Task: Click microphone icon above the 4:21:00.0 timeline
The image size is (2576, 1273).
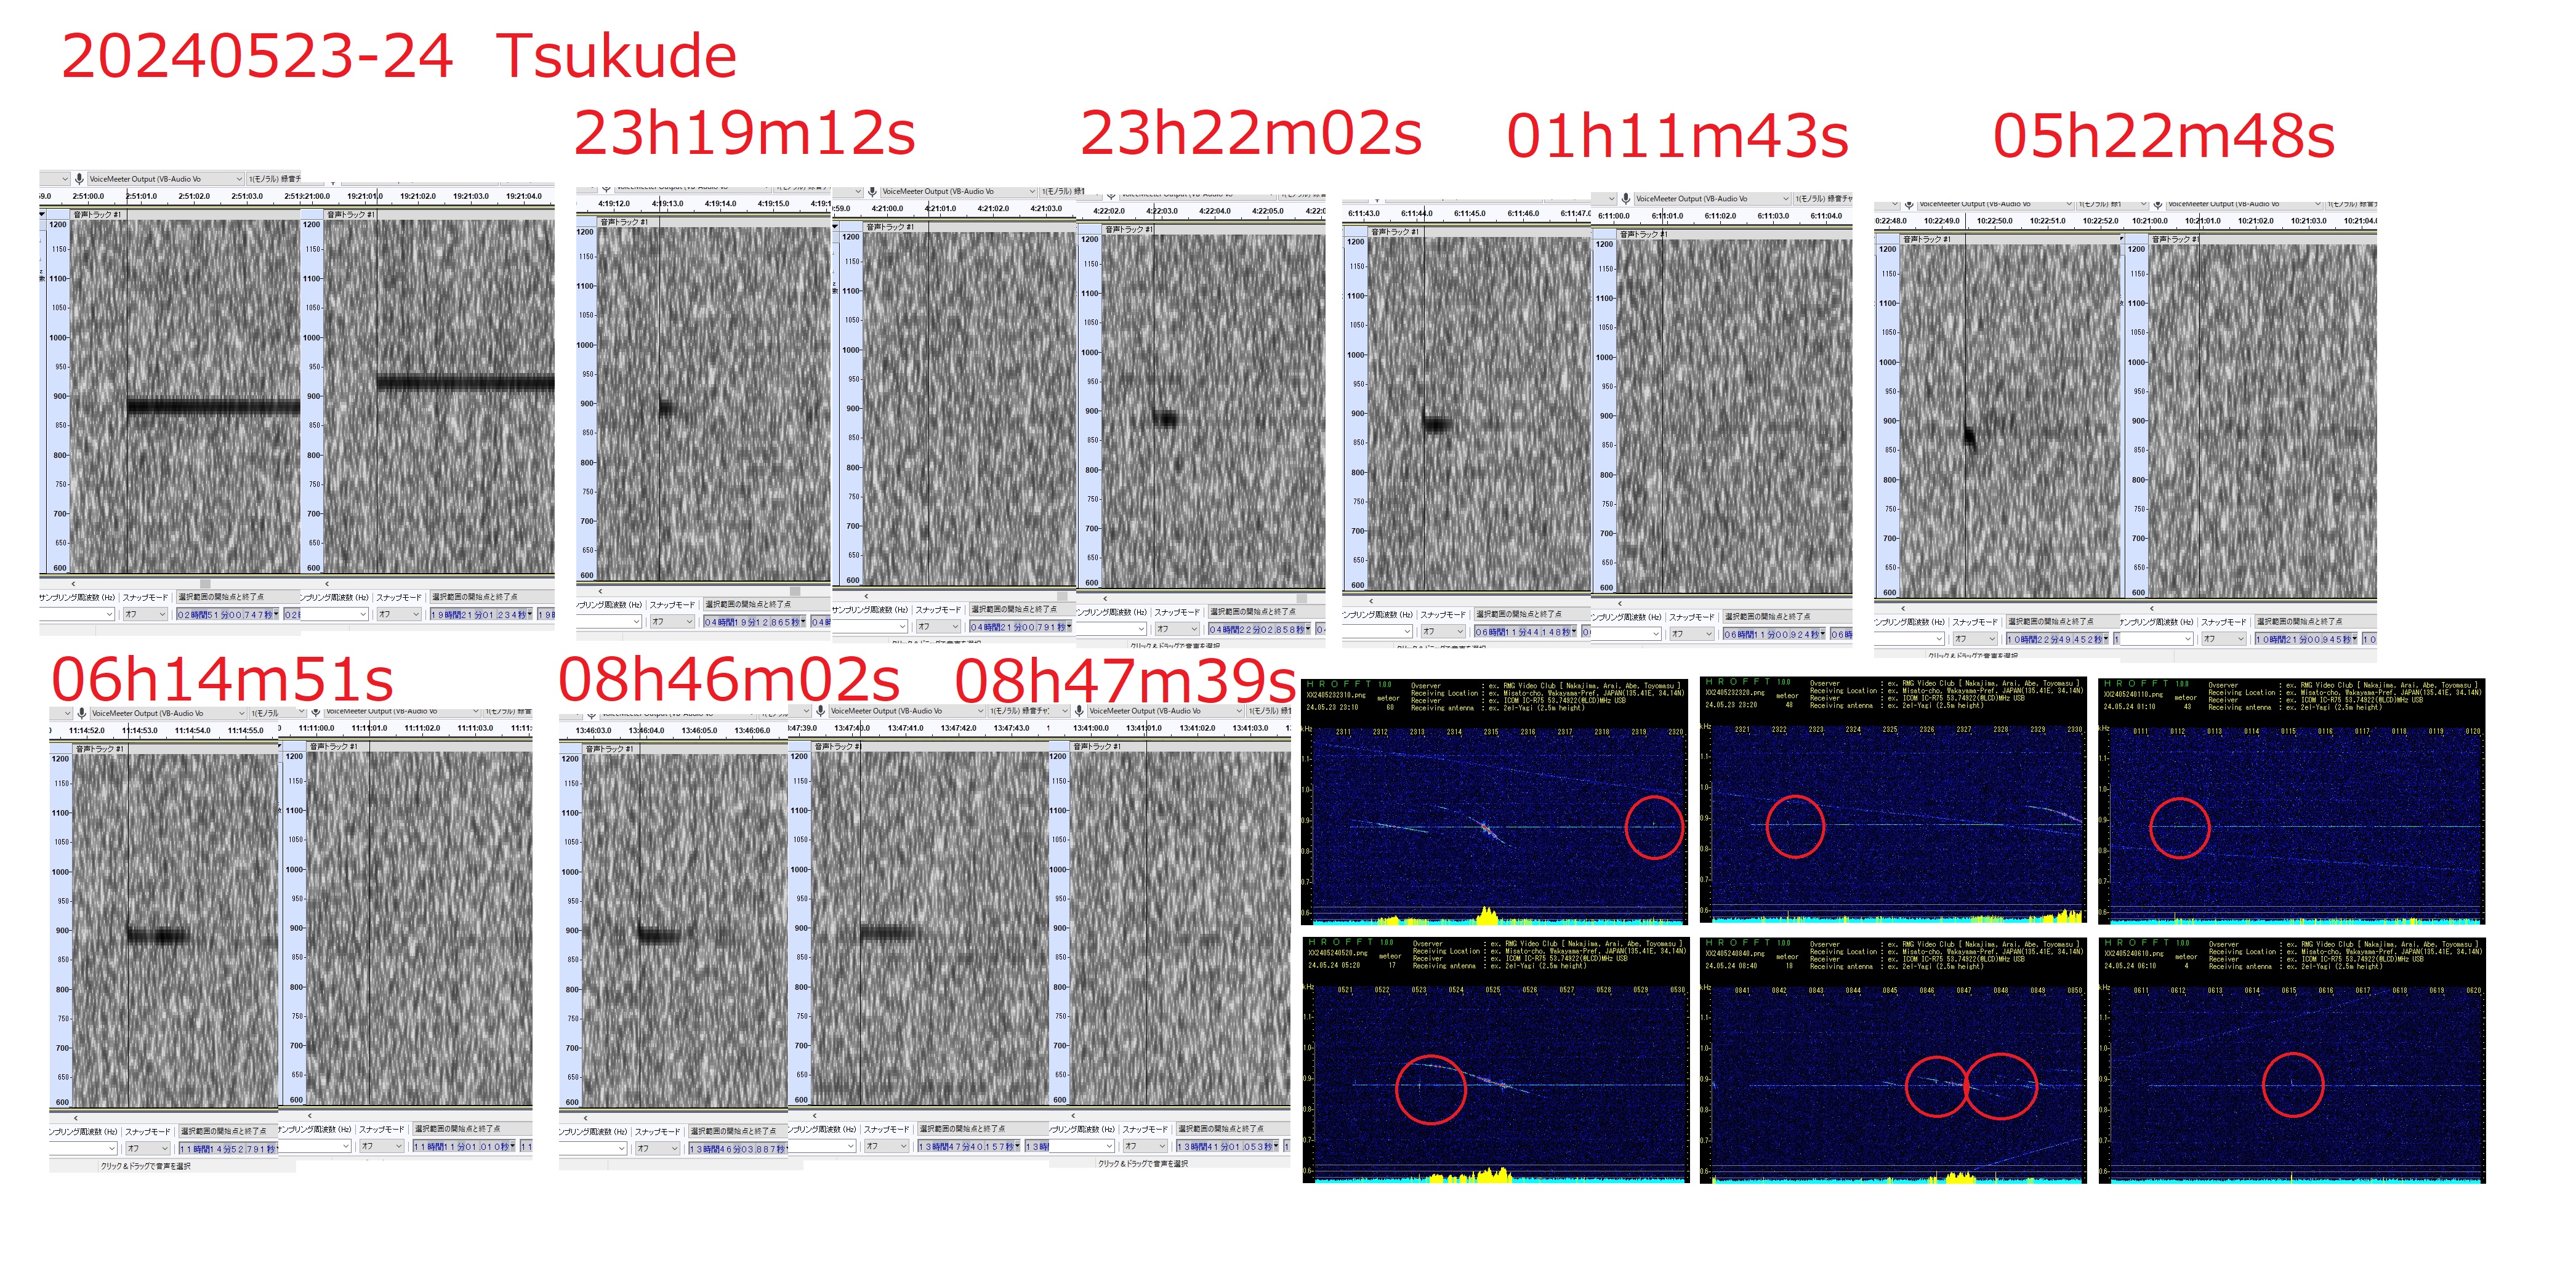Action: click(872, 191)
